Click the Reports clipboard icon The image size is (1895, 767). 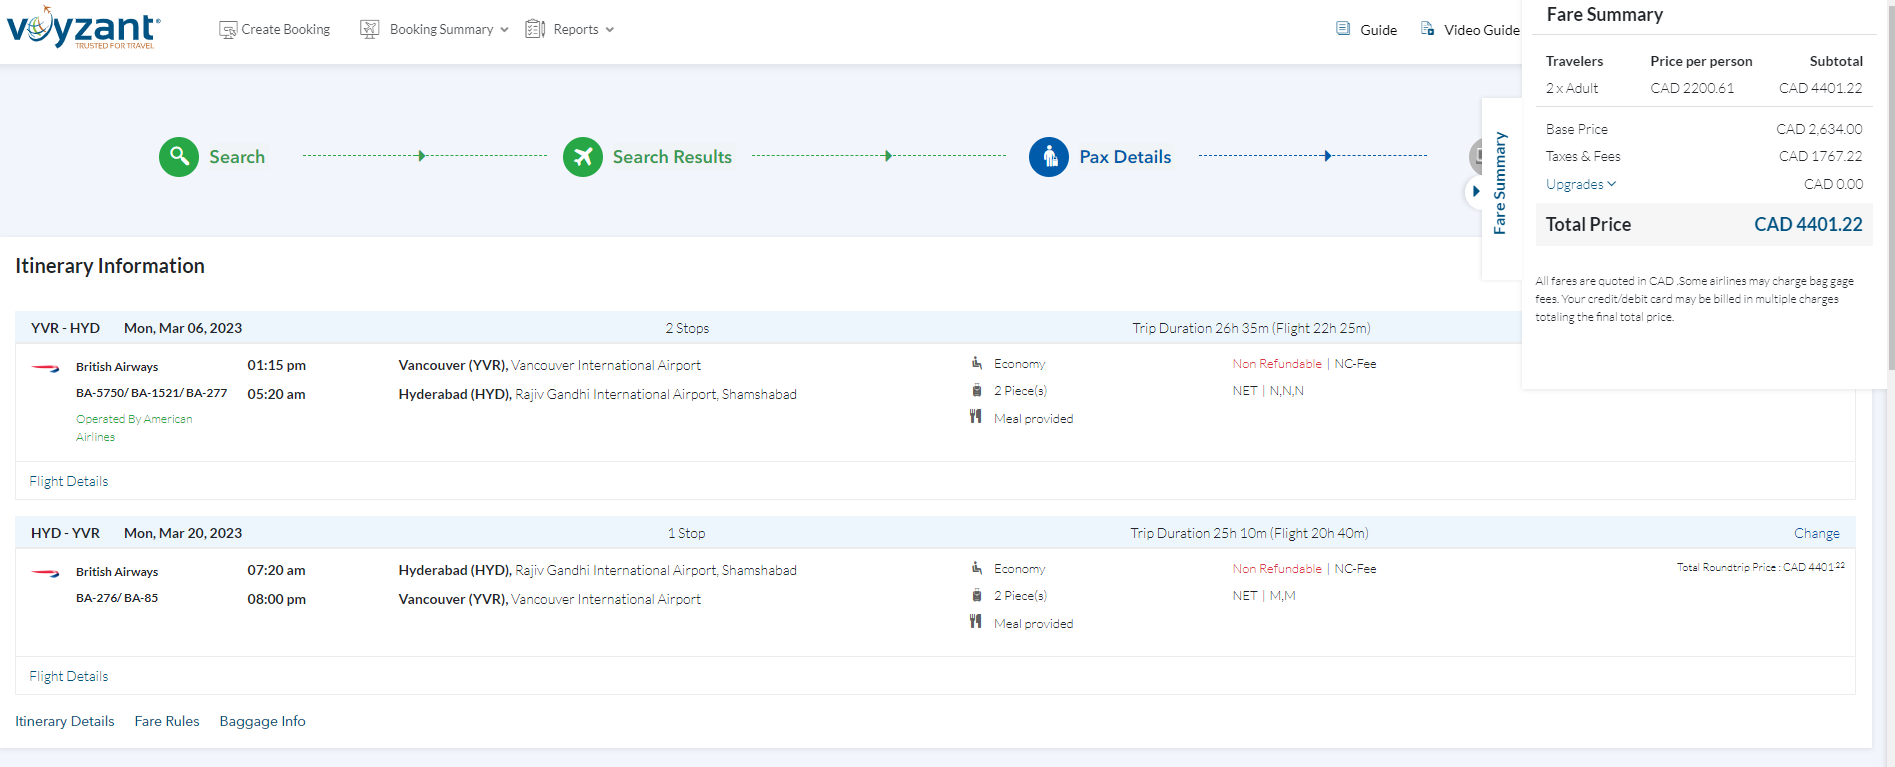535,29
